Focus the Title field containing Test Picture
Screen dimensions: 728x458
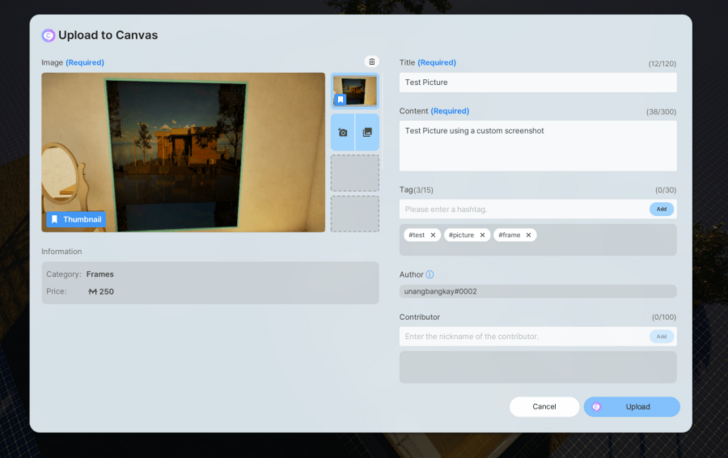tap(537, 82)
